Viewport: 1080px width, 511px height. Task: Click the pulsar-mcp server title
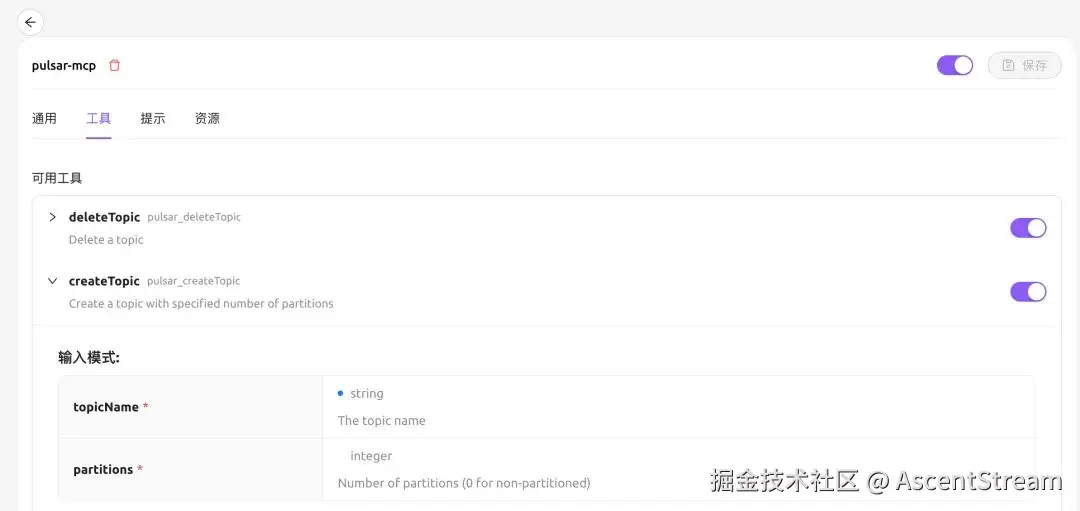64,66
